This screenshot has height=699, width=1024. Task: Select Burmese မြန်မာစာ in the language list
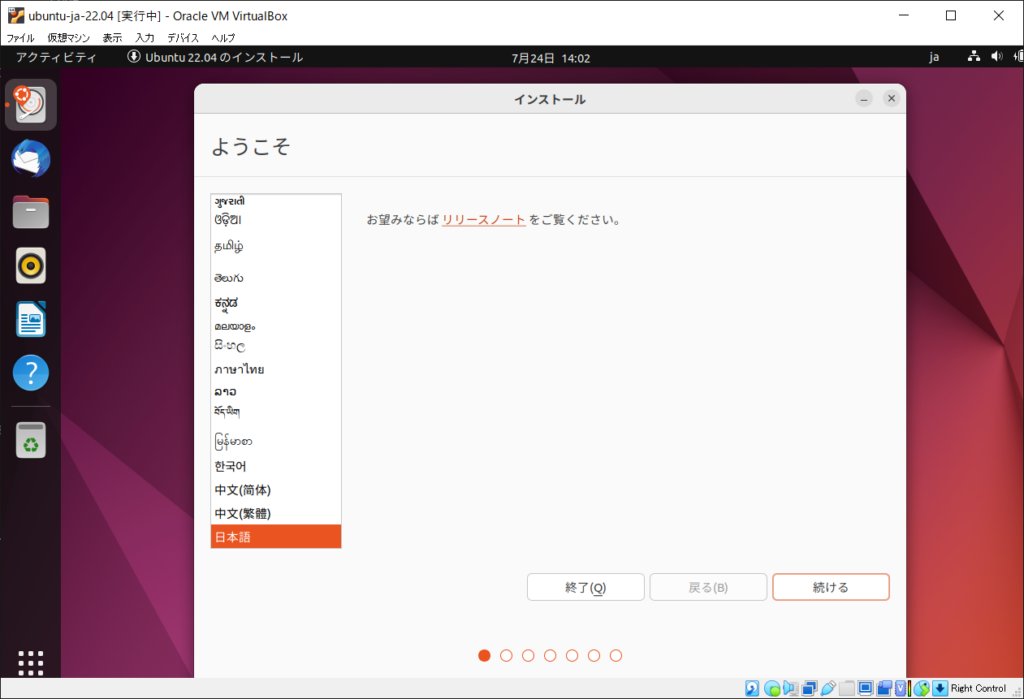point(276,441)
